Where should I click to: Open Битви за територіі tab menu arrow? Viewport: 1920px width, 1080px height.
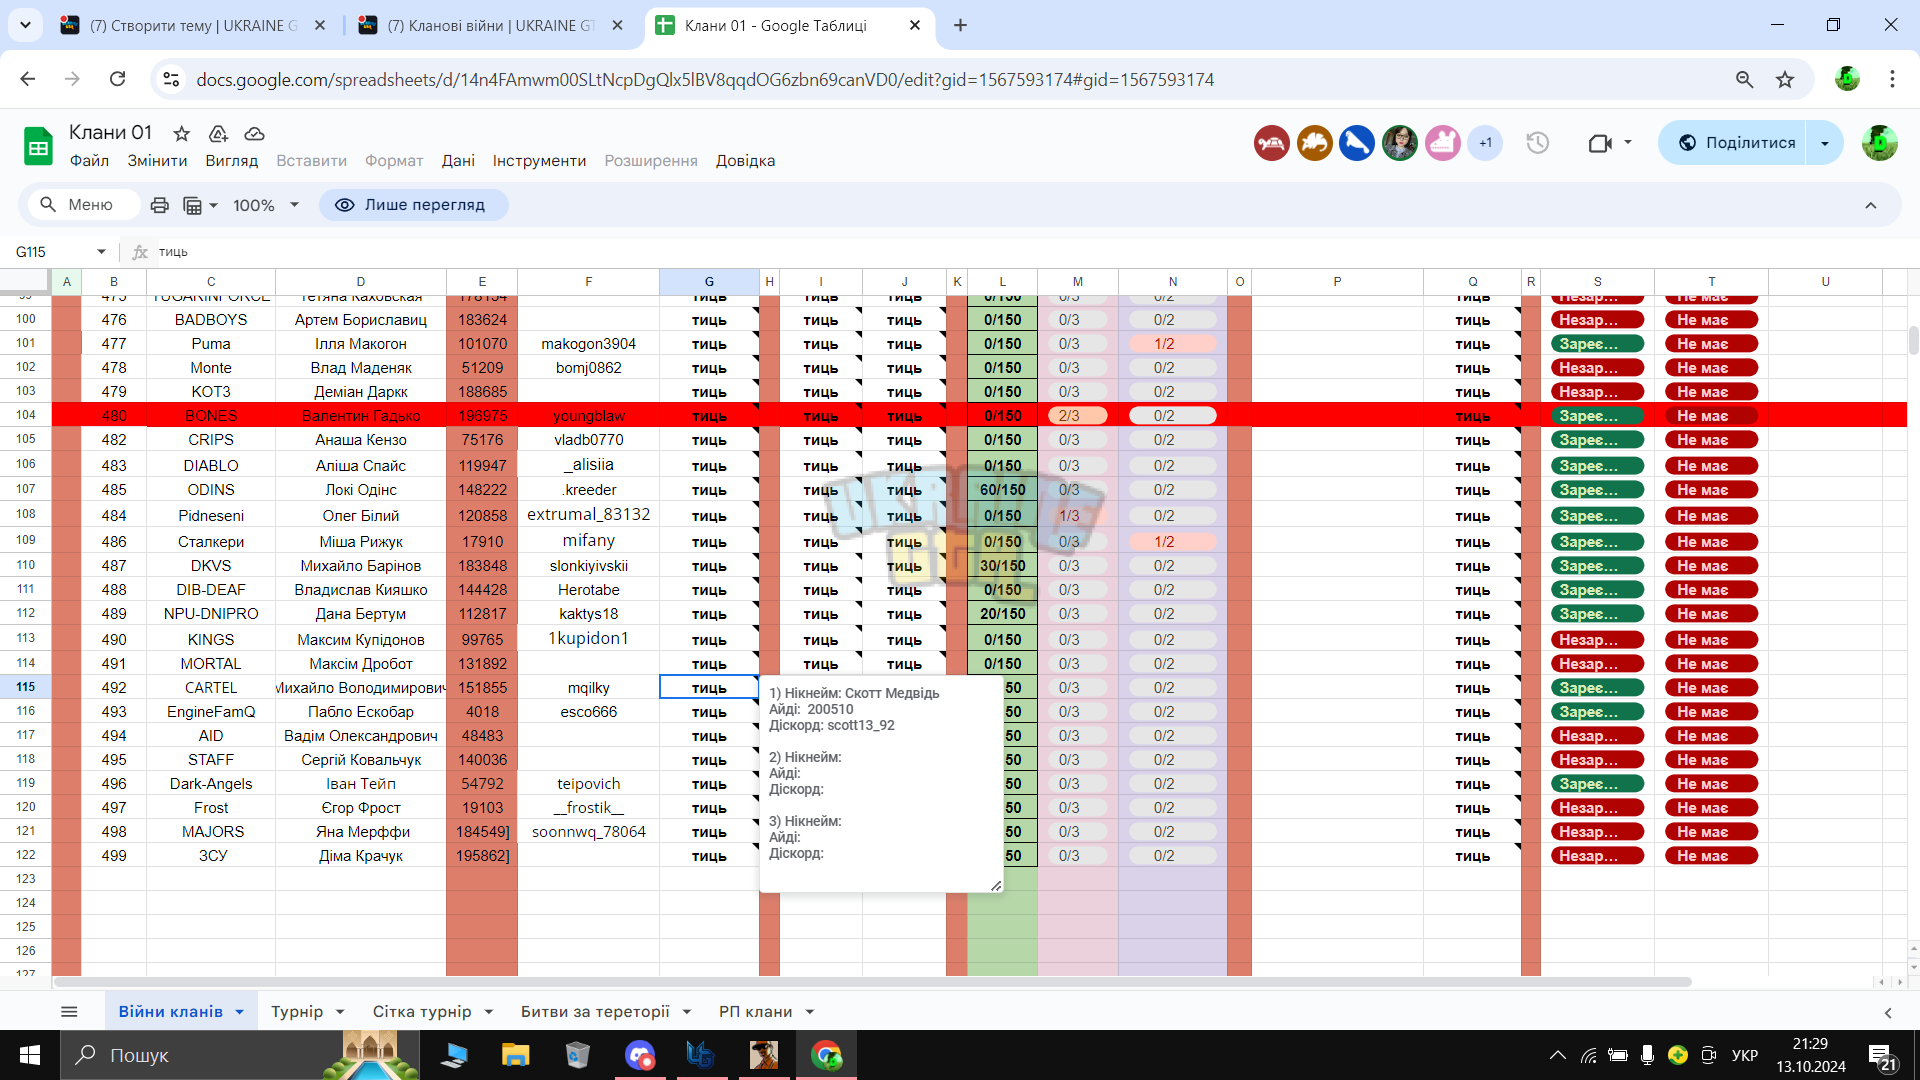pos(687,1012)
